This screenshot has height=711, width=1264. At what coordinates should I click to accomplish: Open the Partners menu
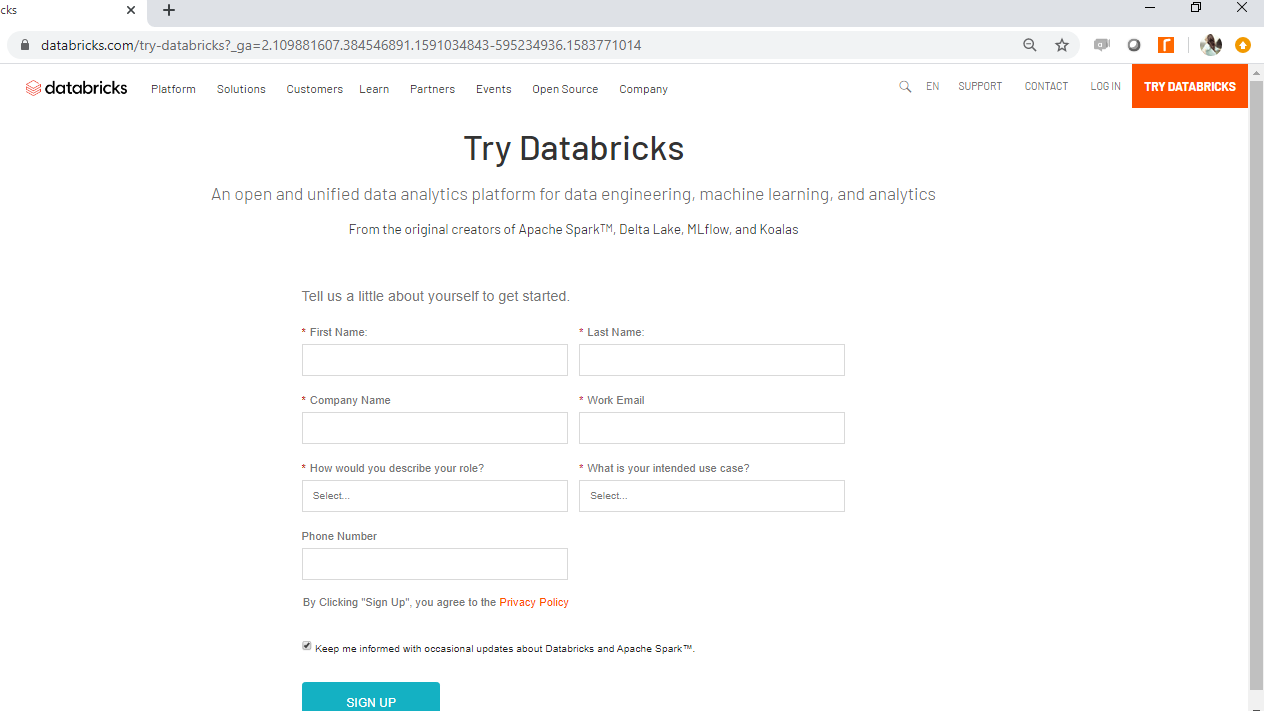(432, 89)
